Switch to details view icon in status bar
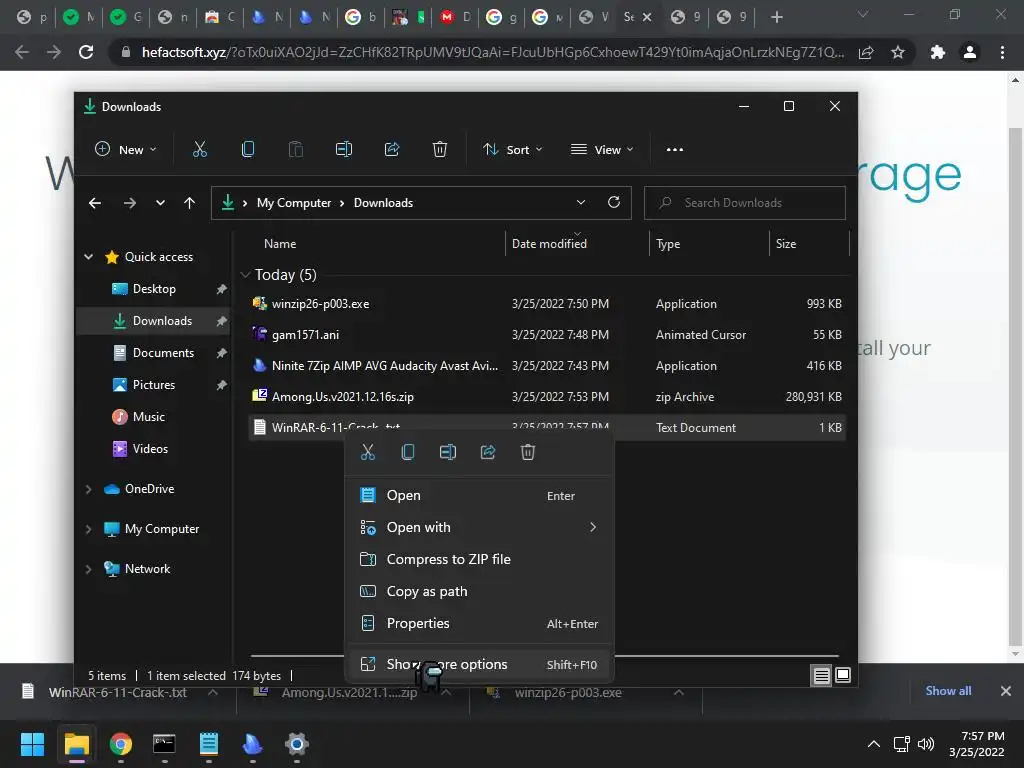1024x768 pixels. [822, 675]
